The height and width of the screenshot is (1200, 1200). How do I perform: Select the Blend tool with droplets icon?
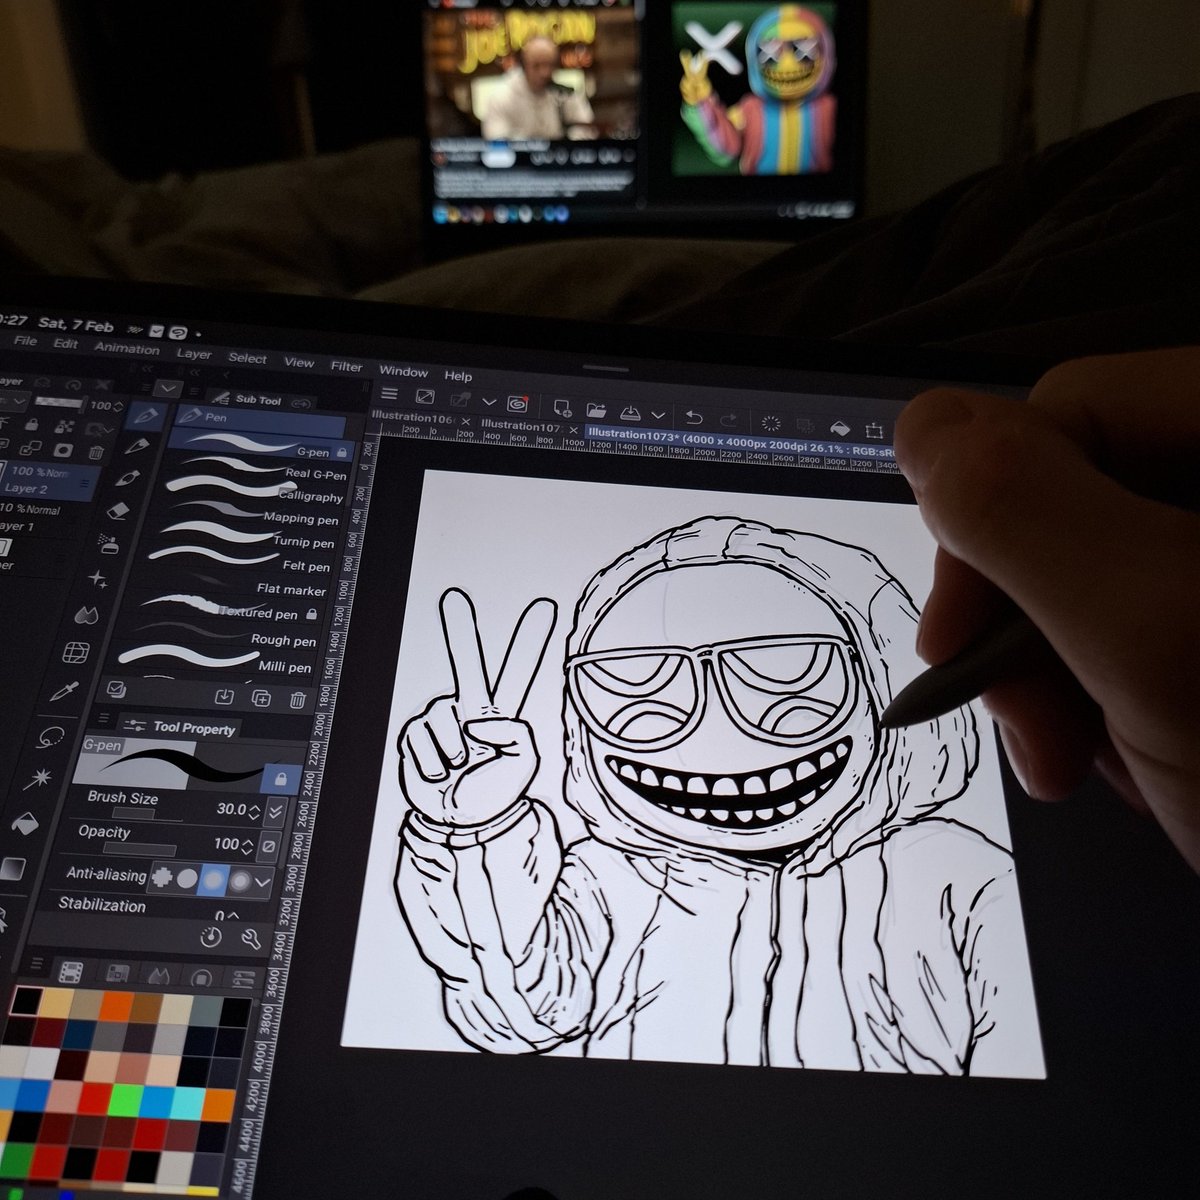(x=87, y=613)
